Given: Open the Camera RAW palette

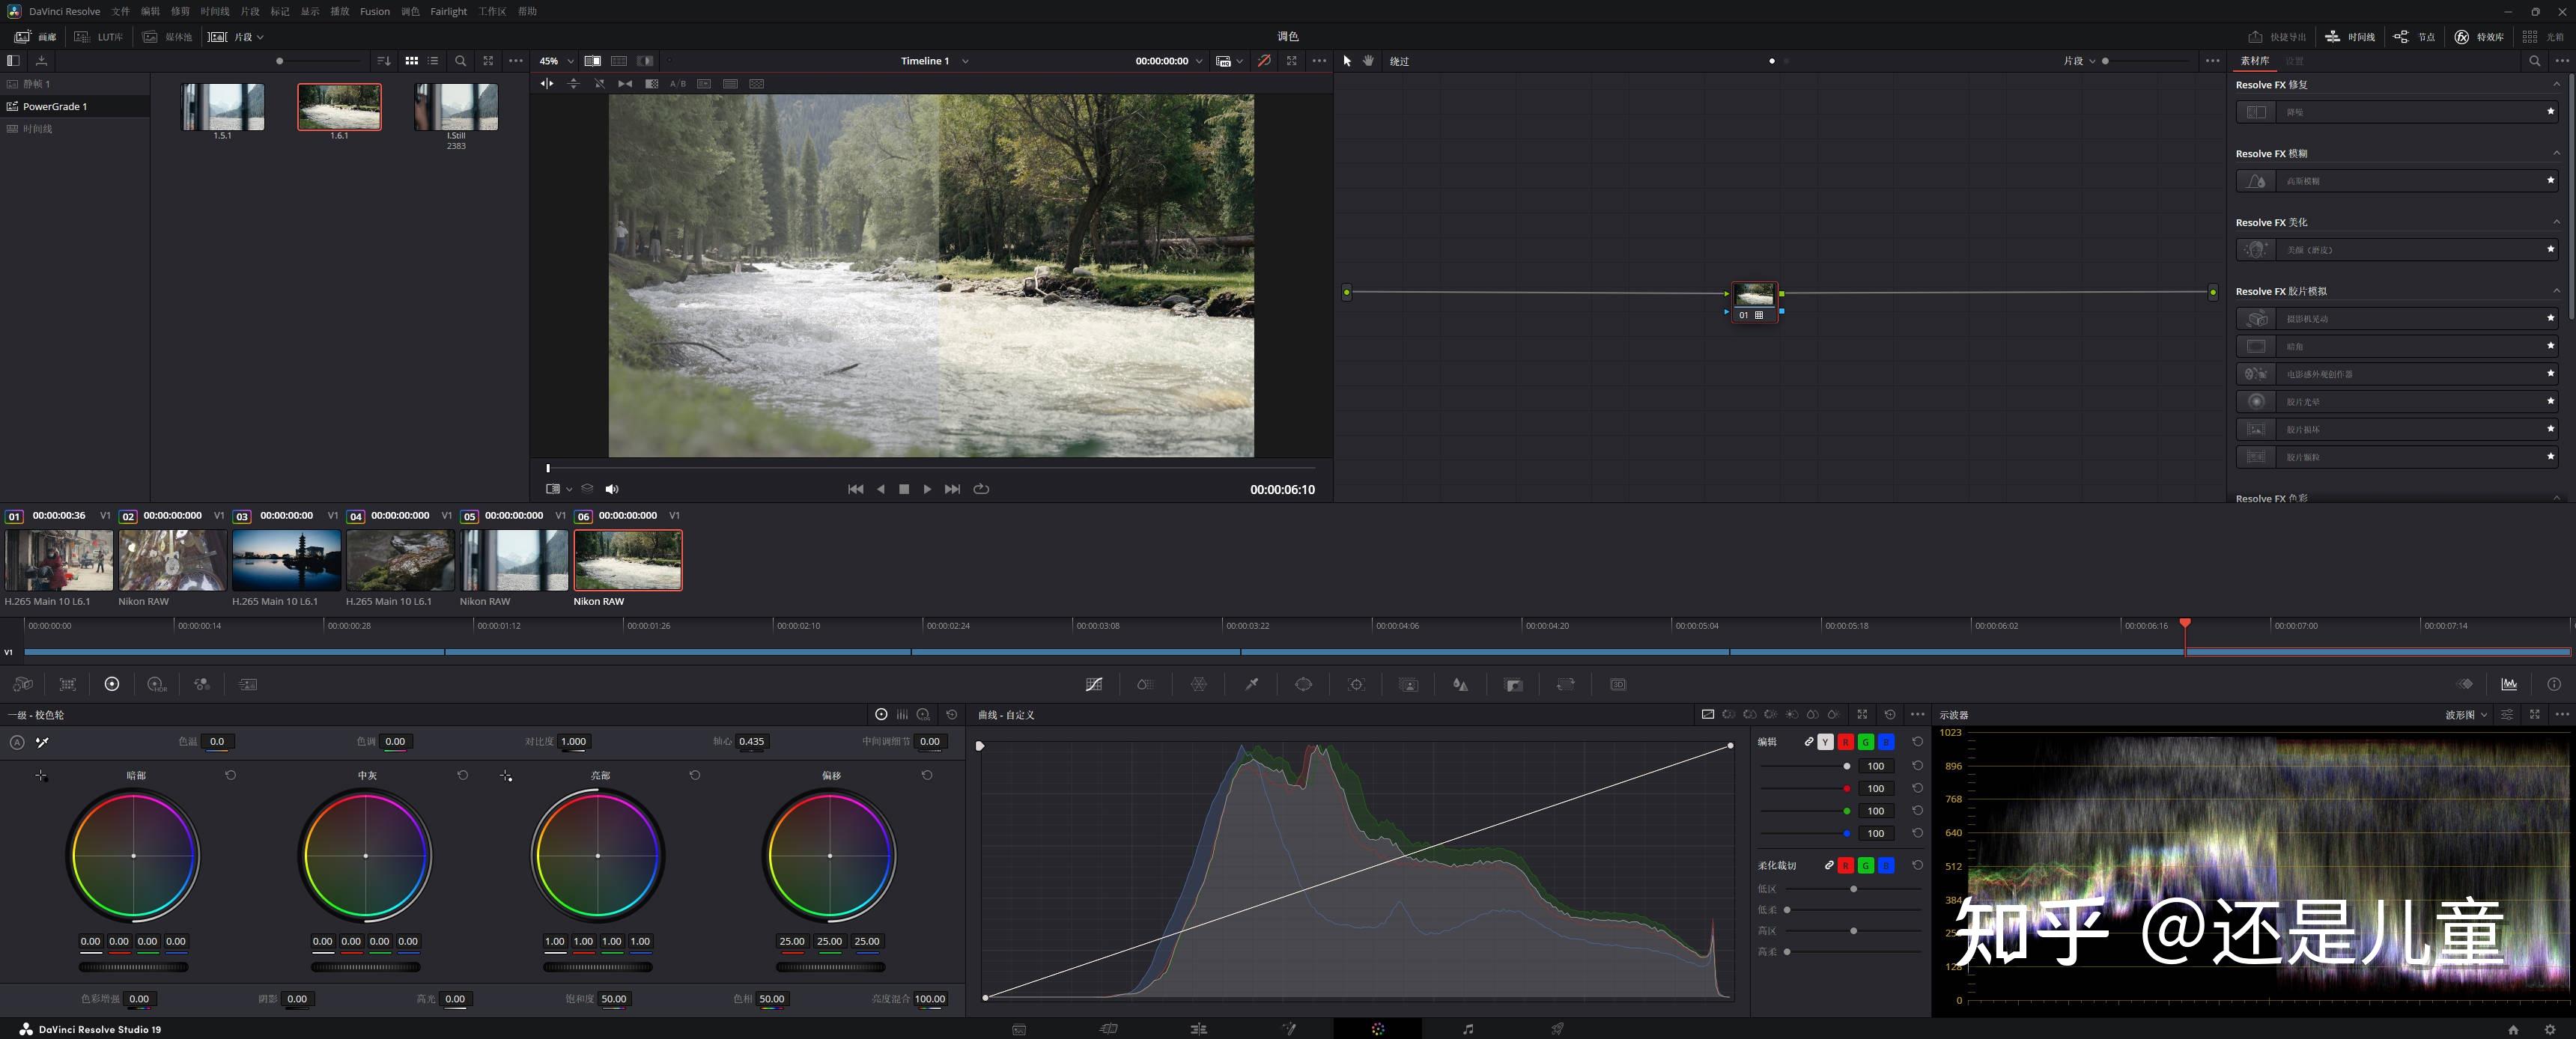Looking at the screenshot, I should [22, 685].
